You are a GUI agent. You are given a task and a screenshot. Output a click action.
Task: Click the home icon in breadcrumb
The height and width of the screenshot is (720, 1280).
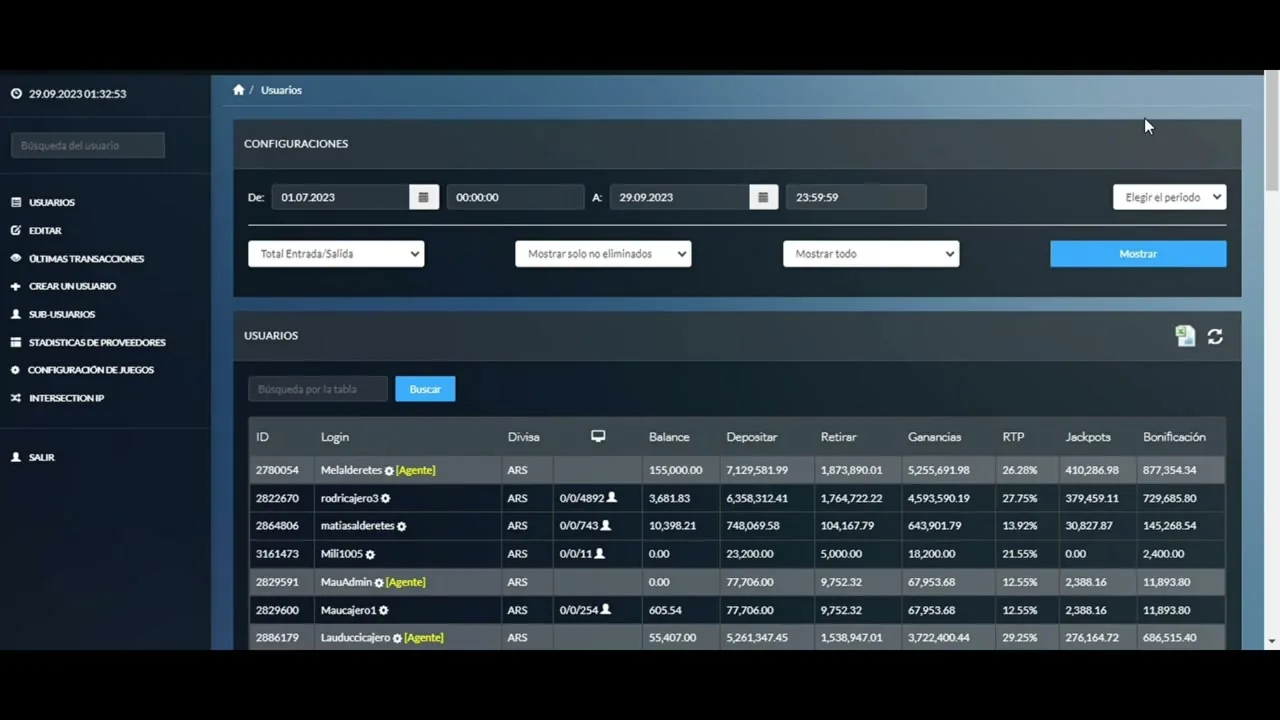coord(238,90)
